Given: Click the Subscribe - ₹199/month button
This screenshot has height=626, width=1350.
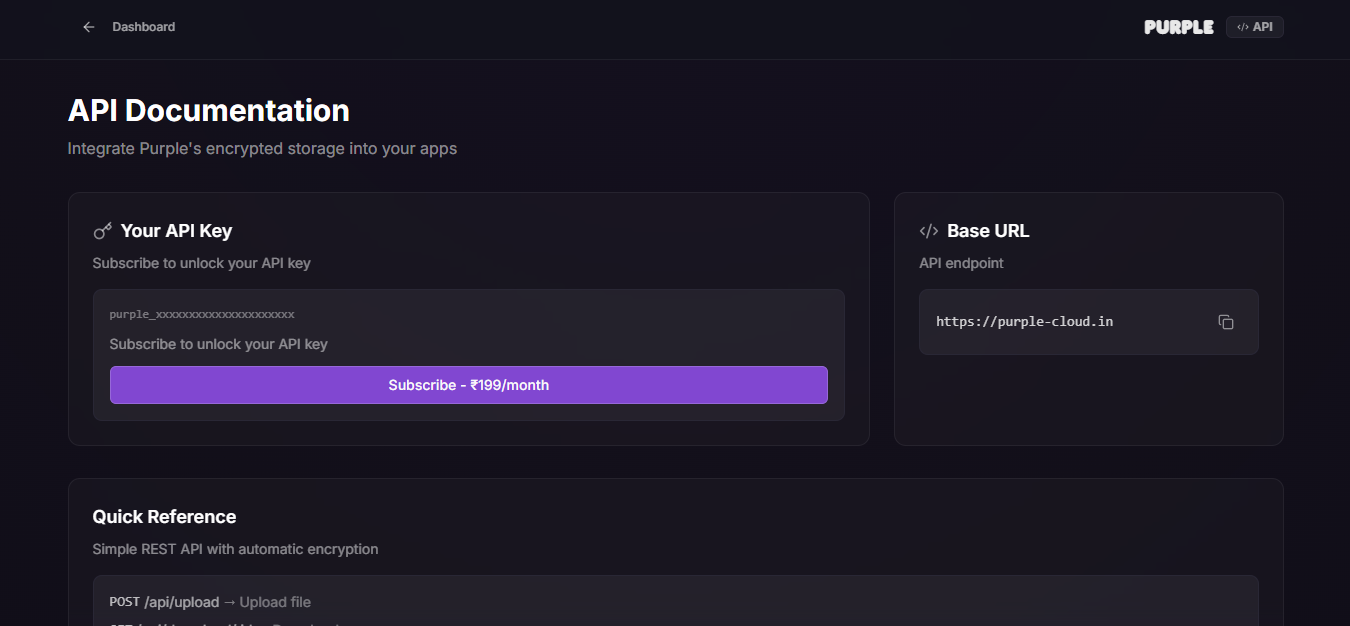Looking at the screenshot, I should pos(468,384).
